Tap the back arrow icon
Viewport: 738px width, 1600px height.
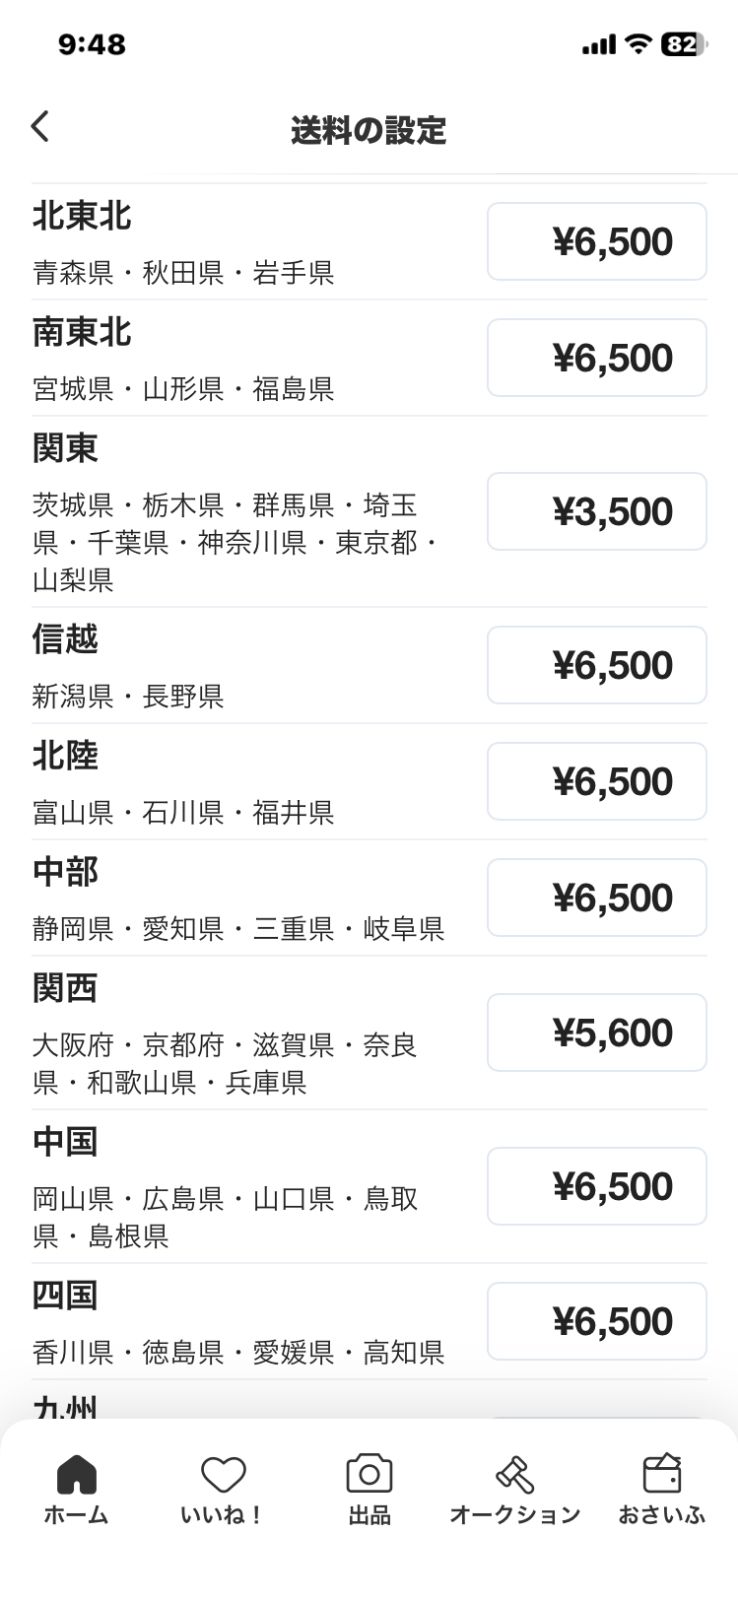click(40, 127)
